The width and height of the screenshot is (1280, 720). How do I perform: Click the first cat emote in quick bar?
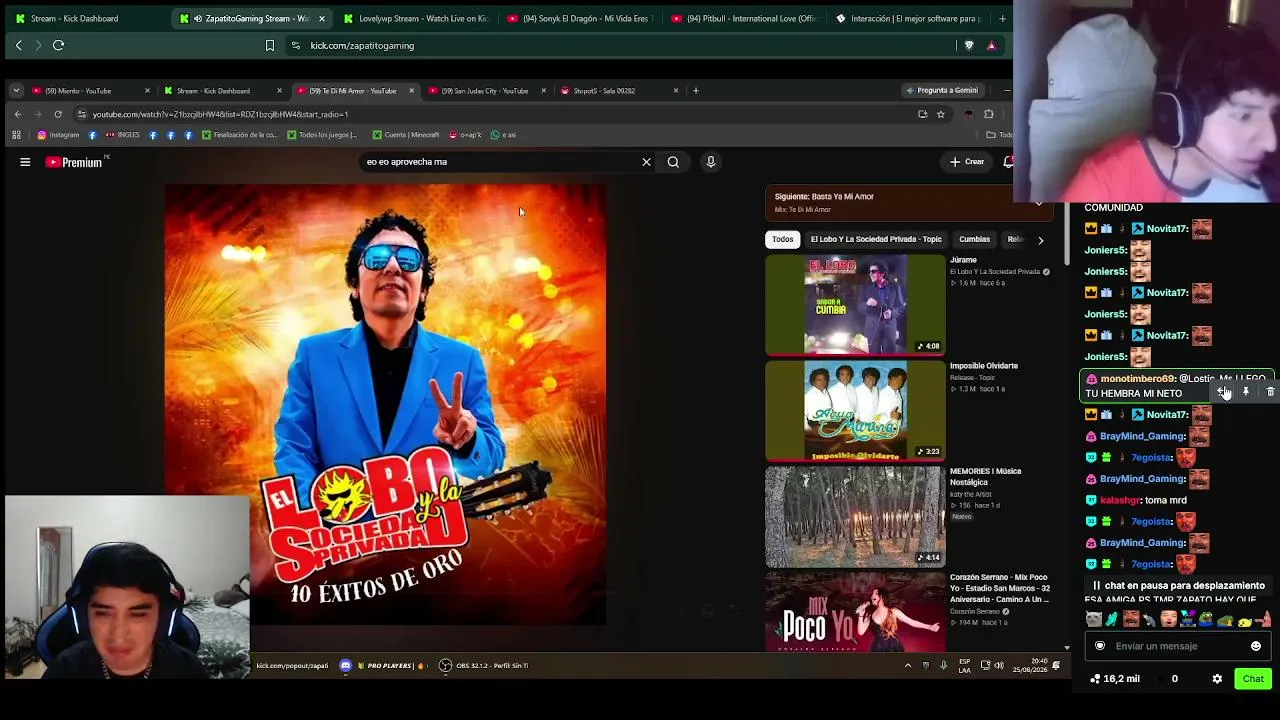pos(1093,620)
